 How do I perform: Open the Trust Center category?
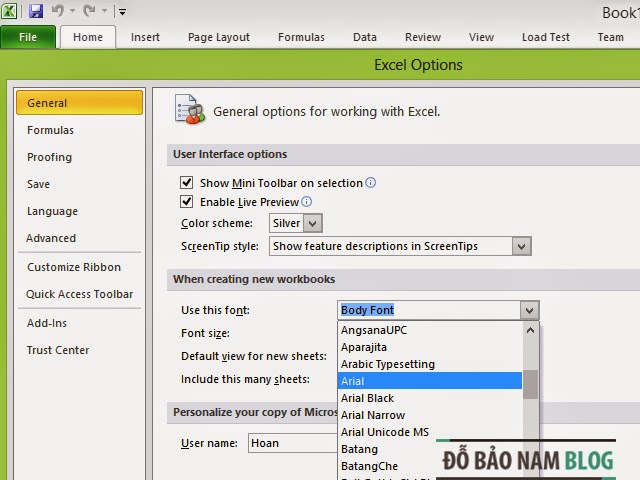(x=80, y=350)
